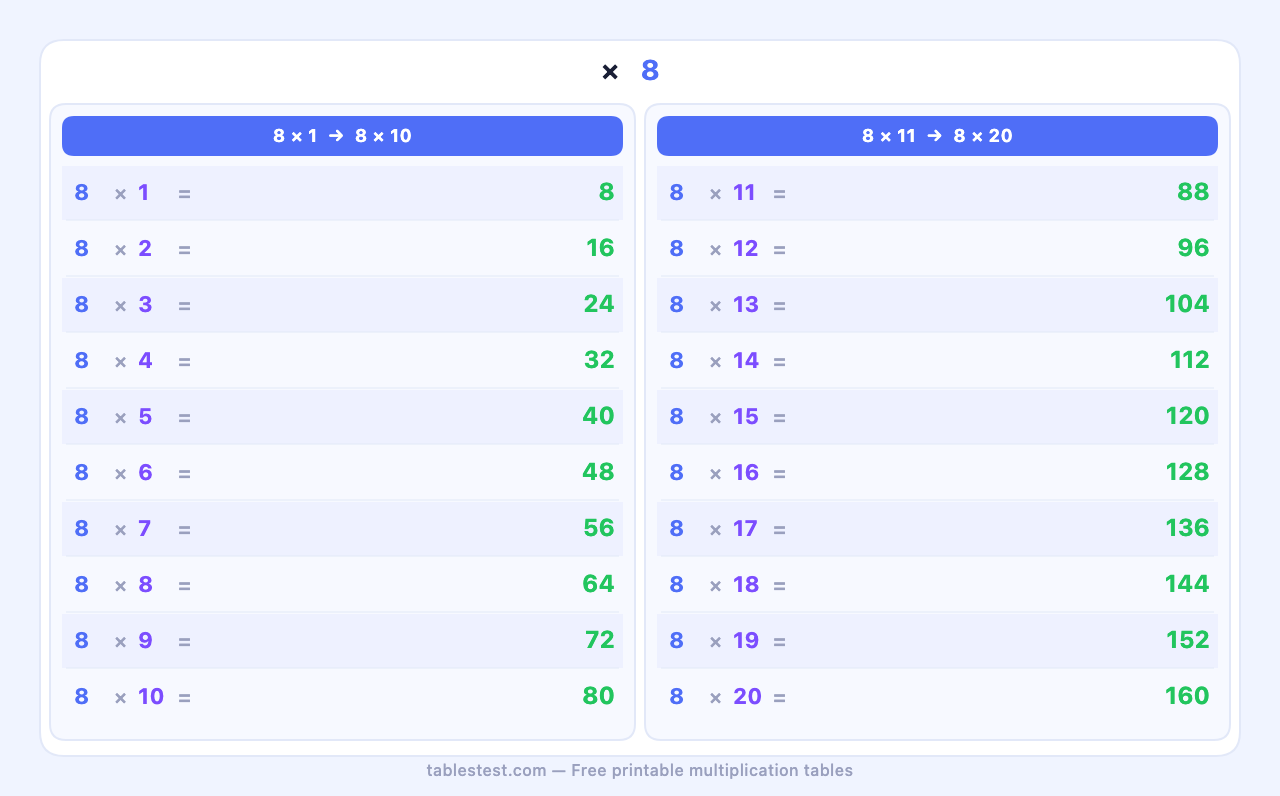
Task: Click the gray × symbol in the 8 × 9 row
Action: point(120,641)
